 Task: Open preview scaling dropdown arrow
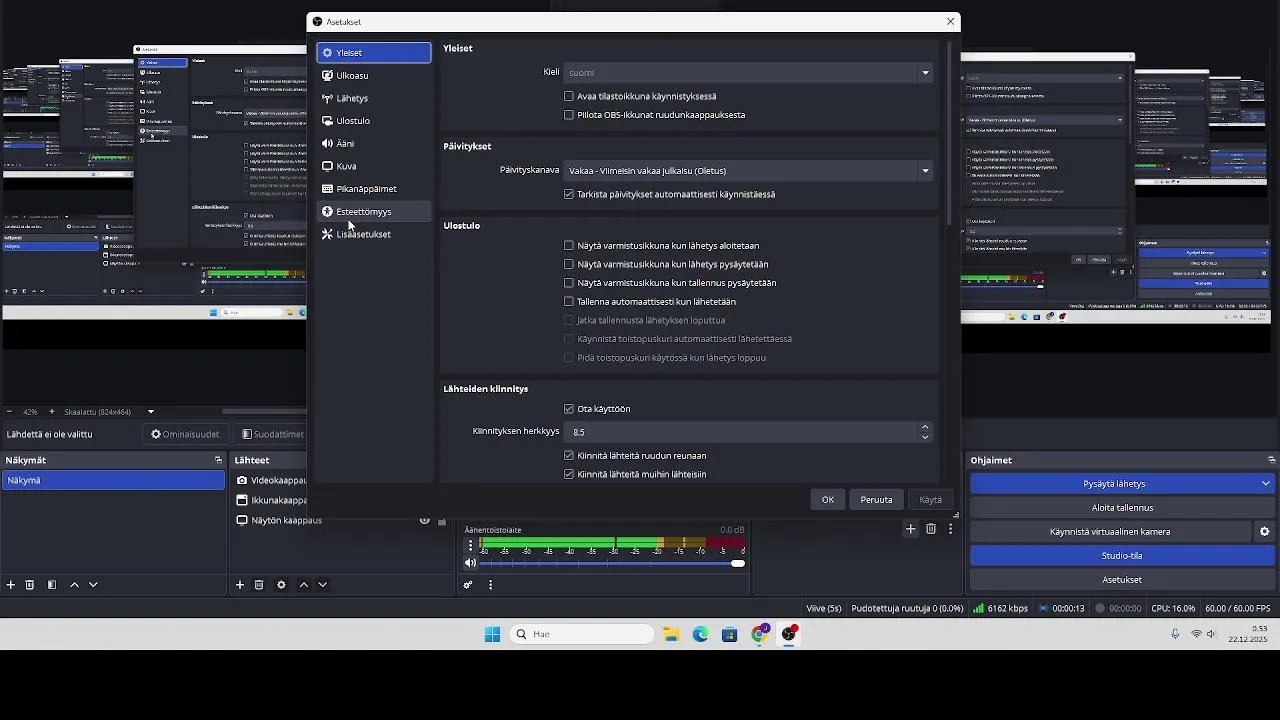click(x=151, y=412)
